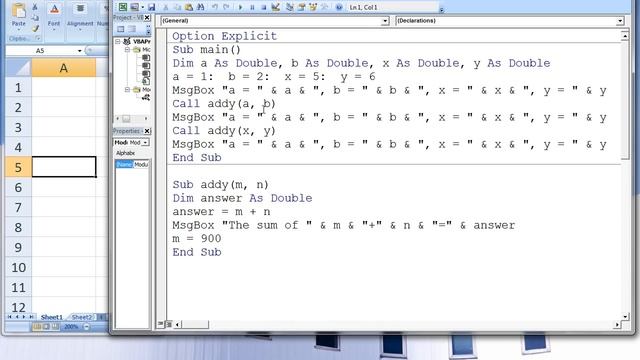Click Full Module View button at bottom
This screenshot has width=640, height=360.
tap(169, 324)
